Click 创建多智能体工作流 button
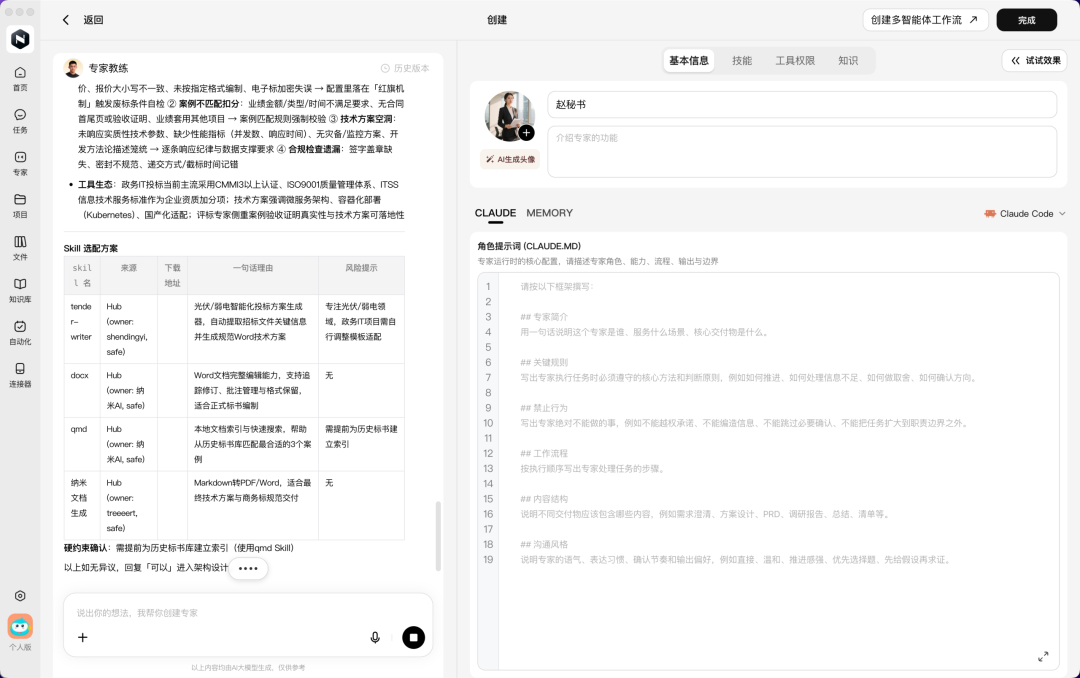Screen dimensions: 1080x678 (925, 20)
